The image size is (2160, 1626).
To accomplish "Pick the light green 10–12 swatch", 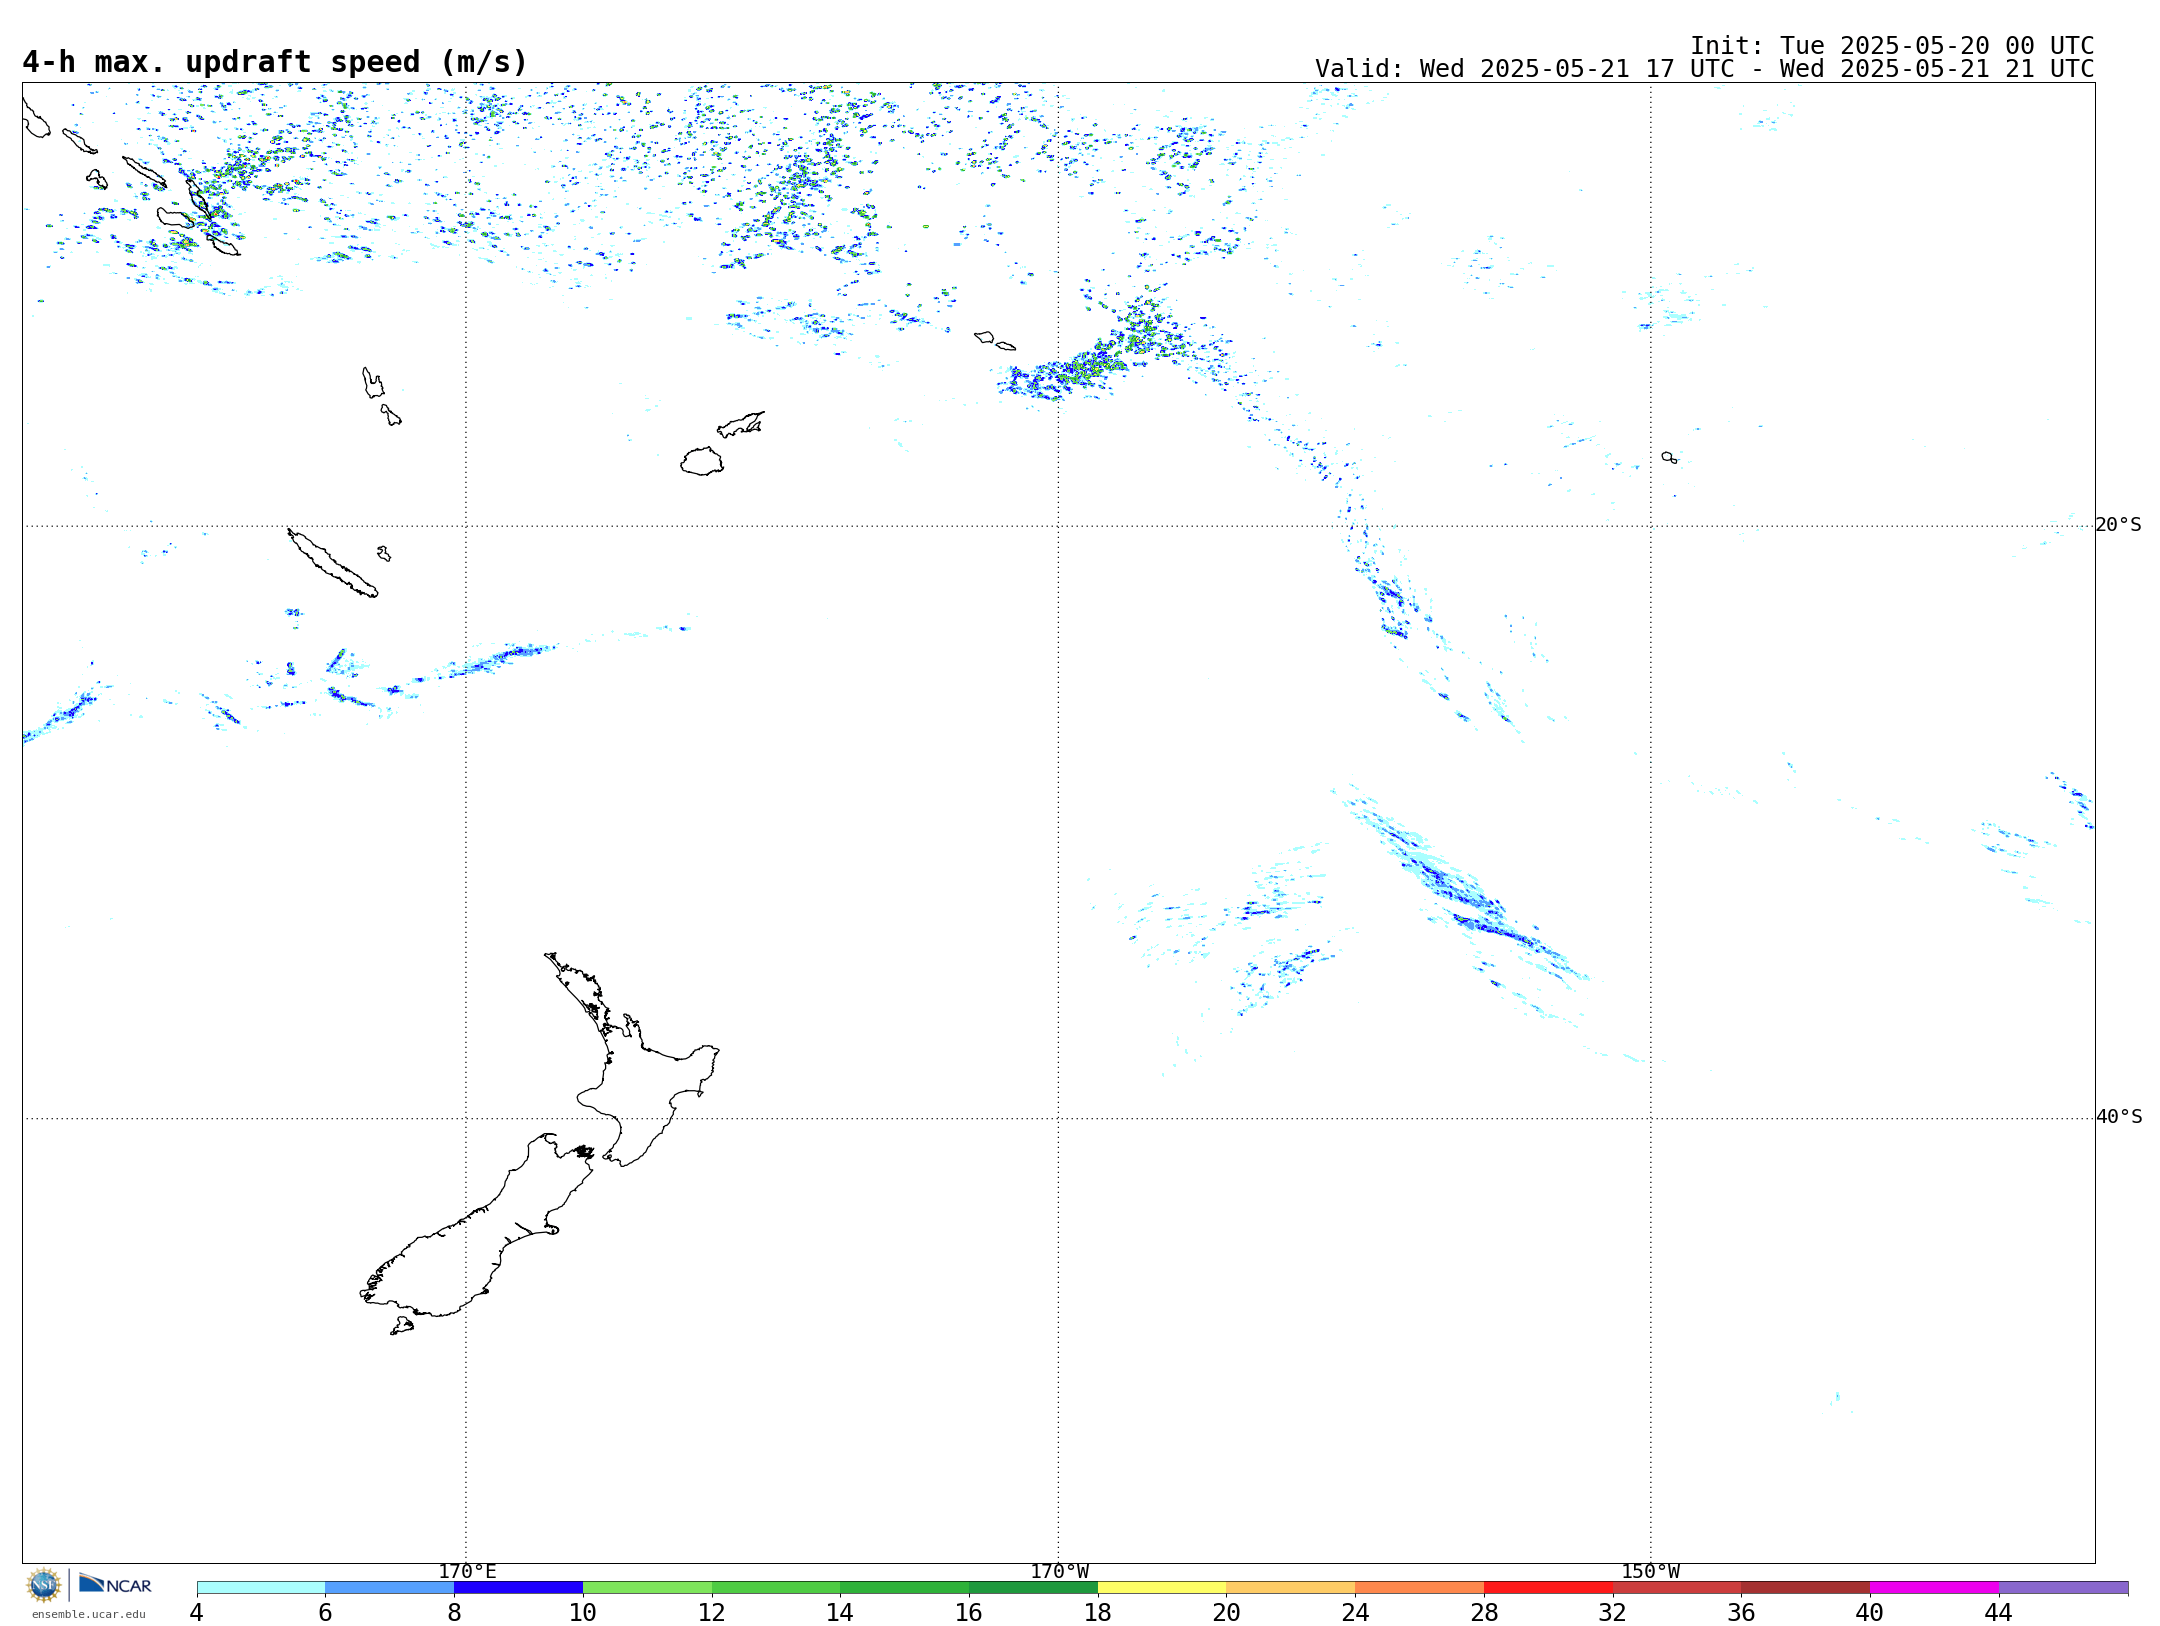I will coord(647,1588).
